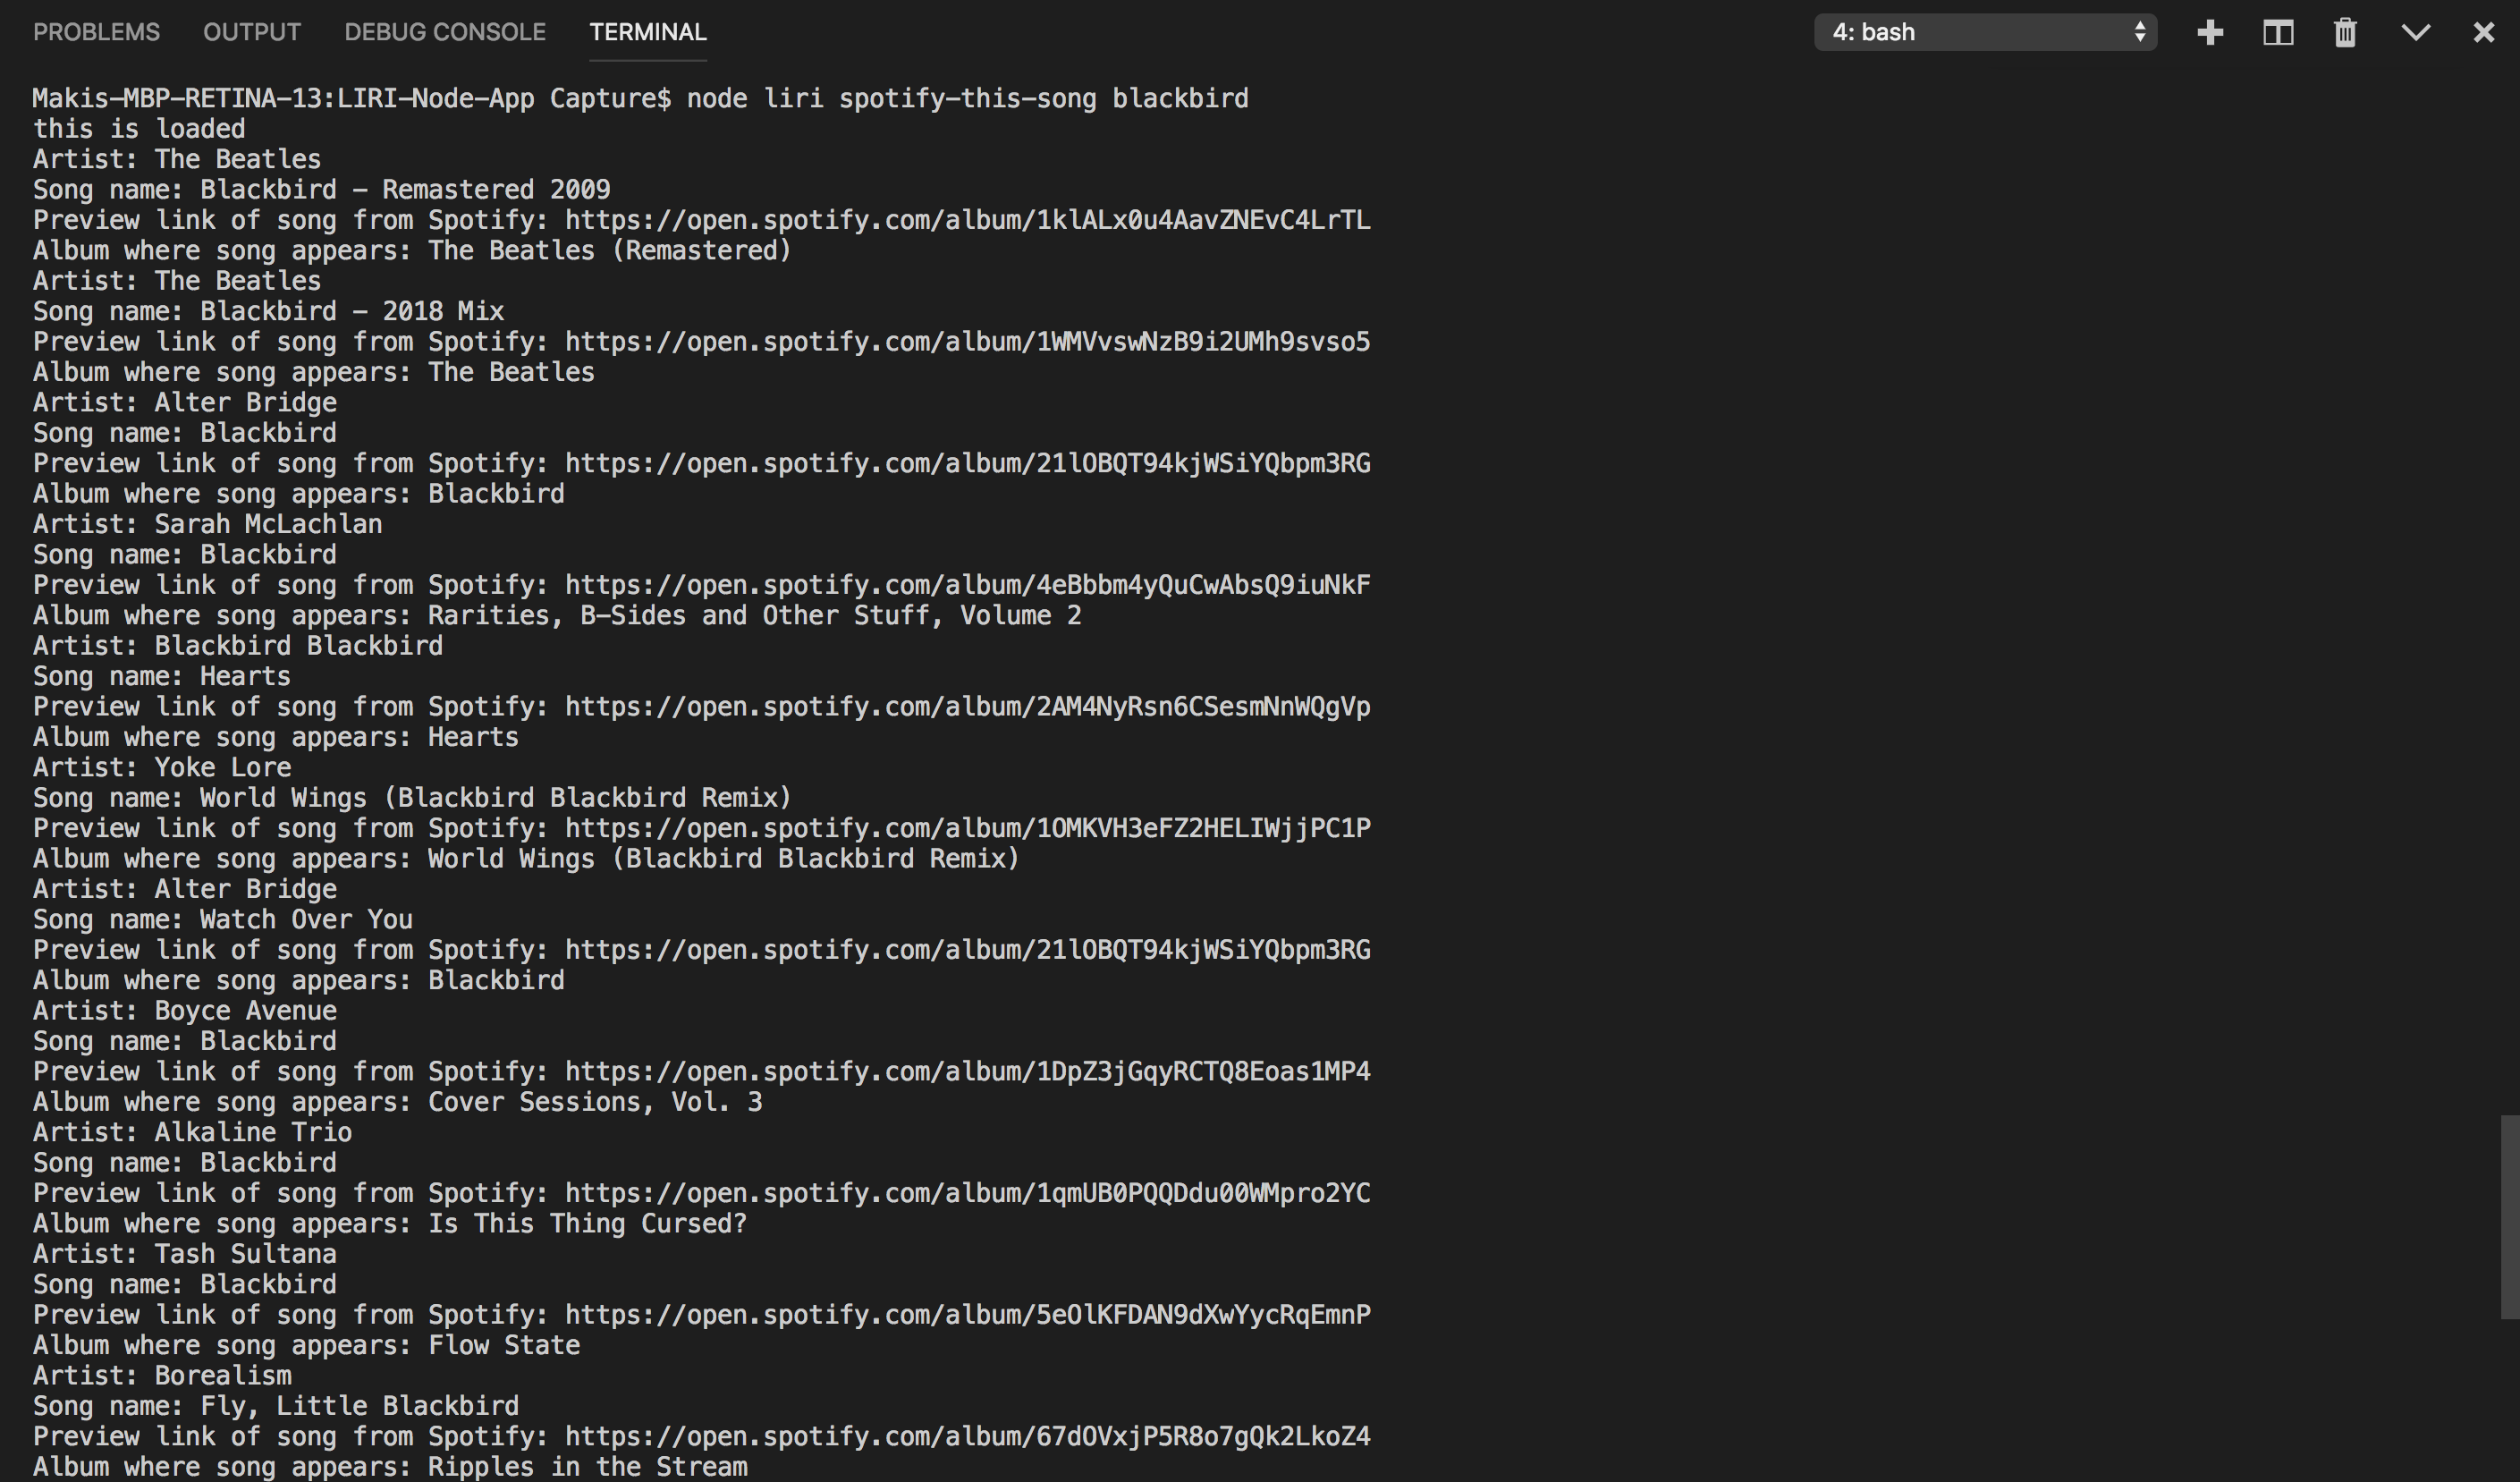Click the new terminal plus icon
This screenshot has height=1482, width=2520.
pos(2210,33)
